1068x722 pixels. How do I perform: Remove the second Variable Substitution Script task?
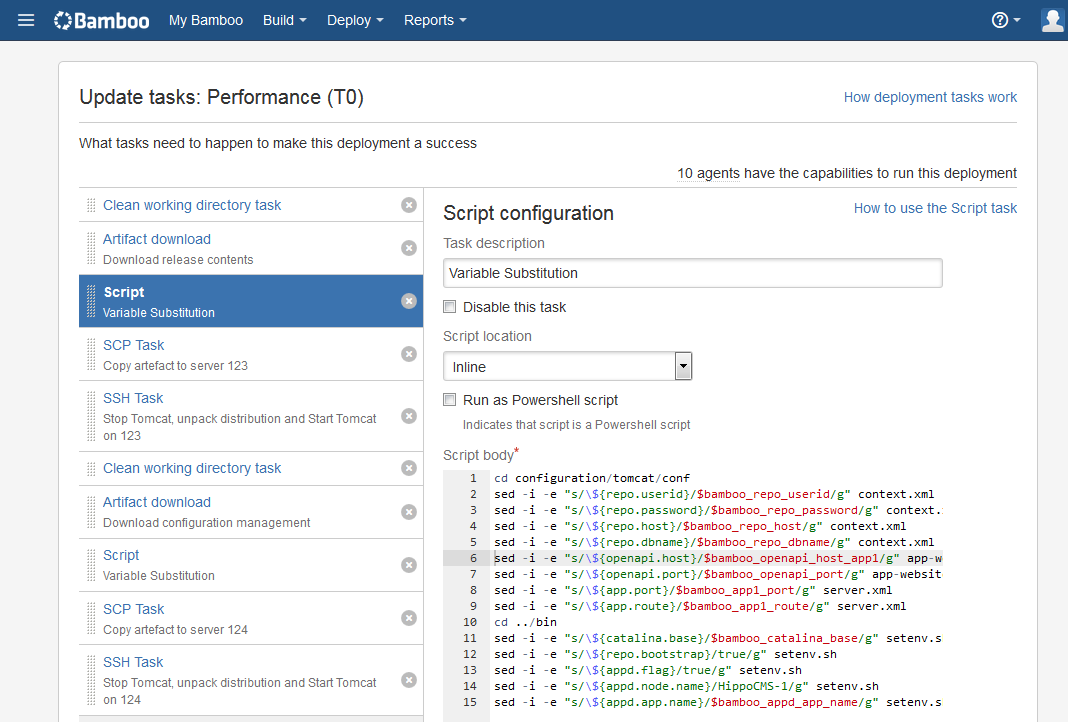[408, 564]
